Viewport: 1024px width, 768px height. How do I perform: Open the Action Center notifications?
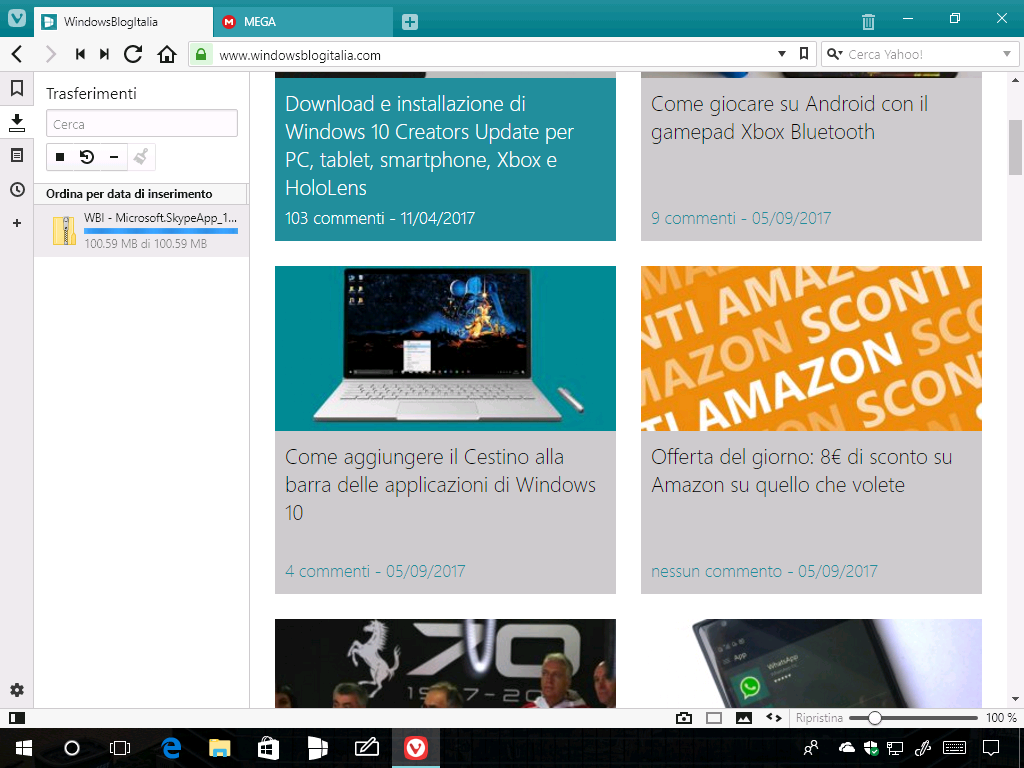(x=991, y=748)
